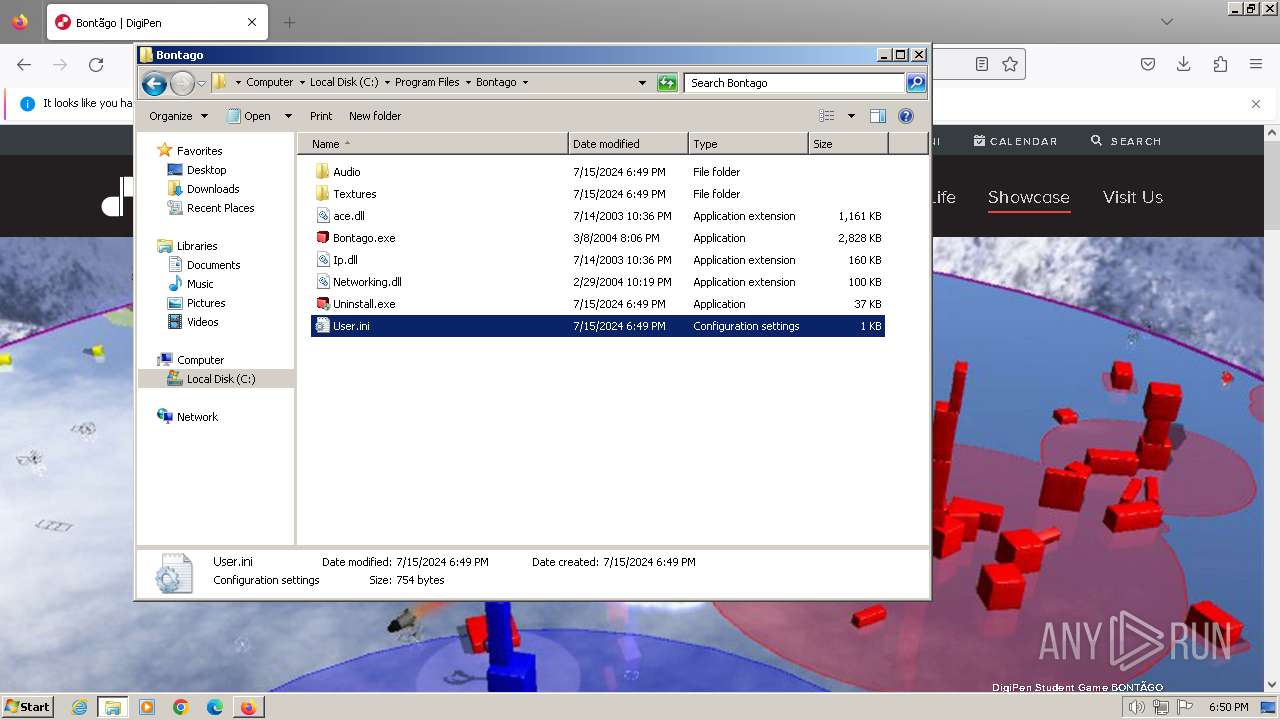Image resolution: width=1280 pixels, height=720 pixels.
Task: Click the Start button
Action: [27, 707]
